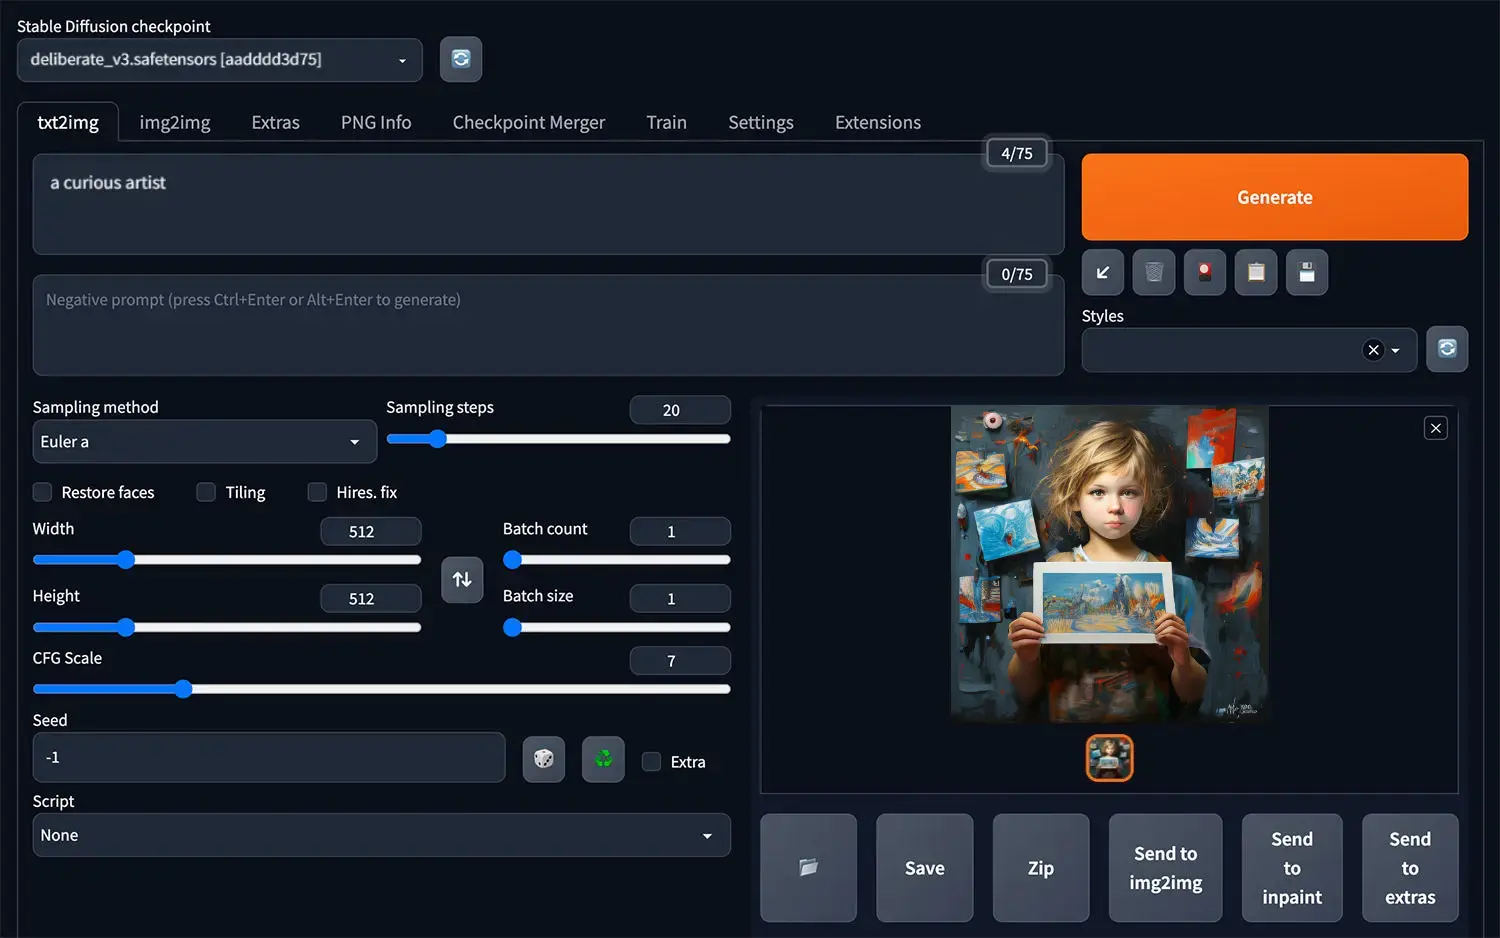Open the Extensions tab
This screenshot has height=938, width=1500.
coord(878,122)
